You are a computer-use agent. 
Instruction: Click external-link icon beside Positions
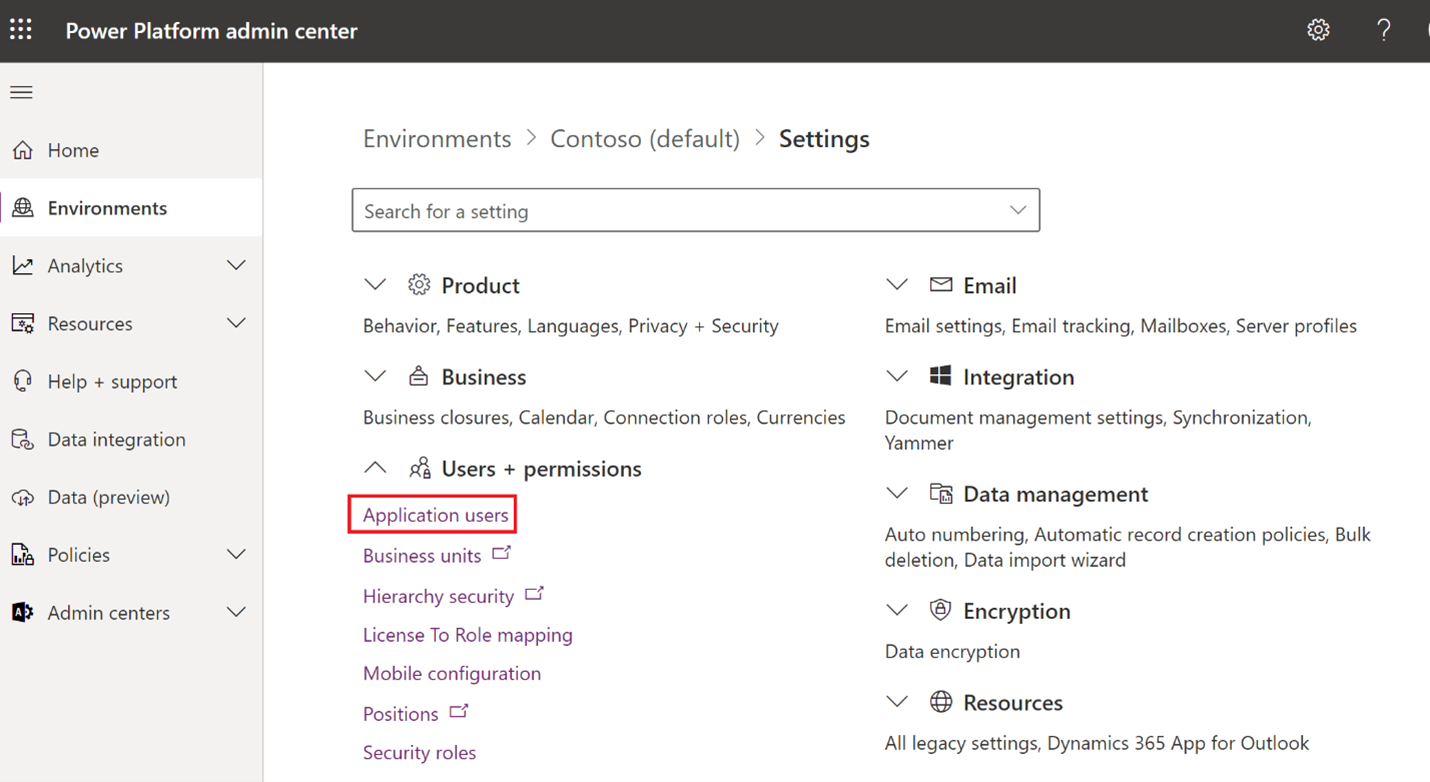(458, 712)
